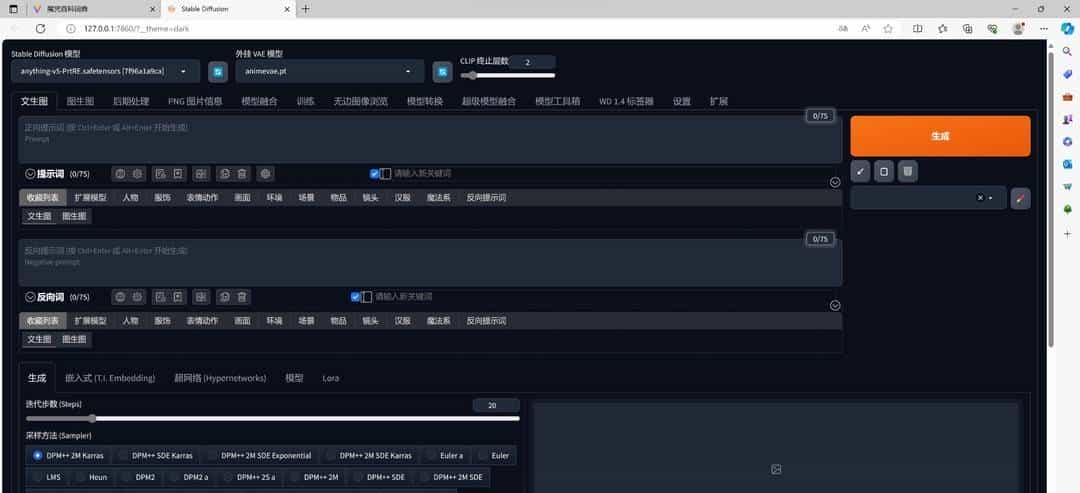Collapse the 反向词 section chevron
This screenshot has width=1080, height=493.
pos(30,297)
